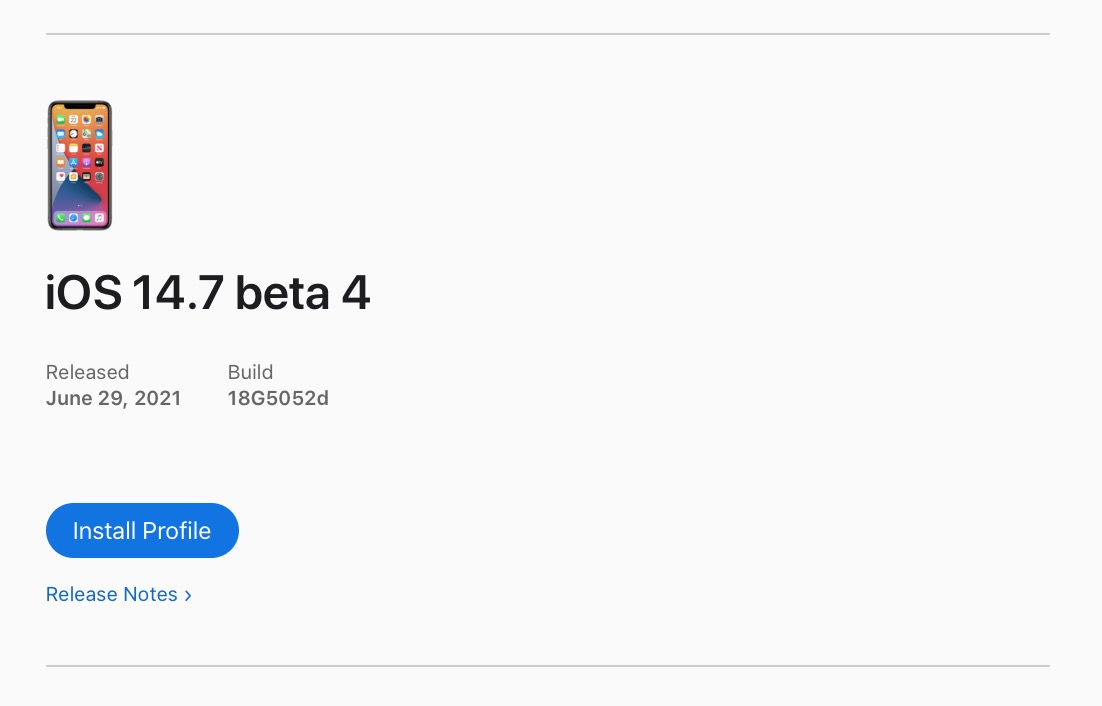Image resolution: width=1102 pixels, height=706 pixels.
Task: Click the chevron beside Release Notes
Action: click(x=188, y=596)
